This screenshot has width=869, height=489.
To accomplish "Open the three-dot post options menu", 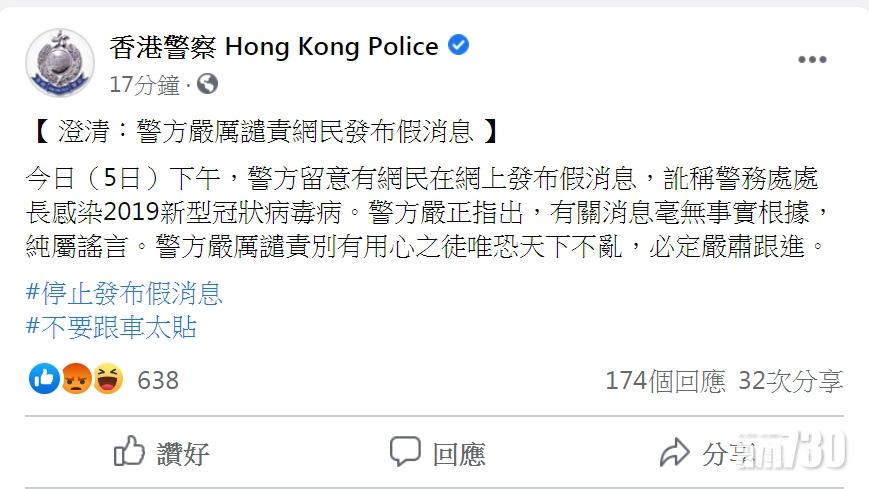I will tap(812, 60).
